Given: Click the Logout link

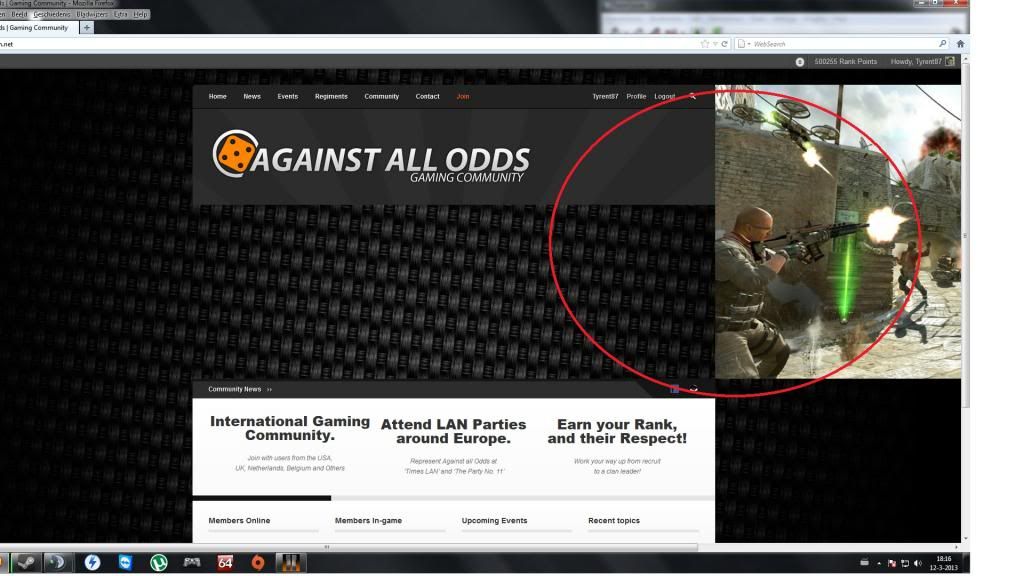Looking at the screenshot, I should [x=664, y=96].
